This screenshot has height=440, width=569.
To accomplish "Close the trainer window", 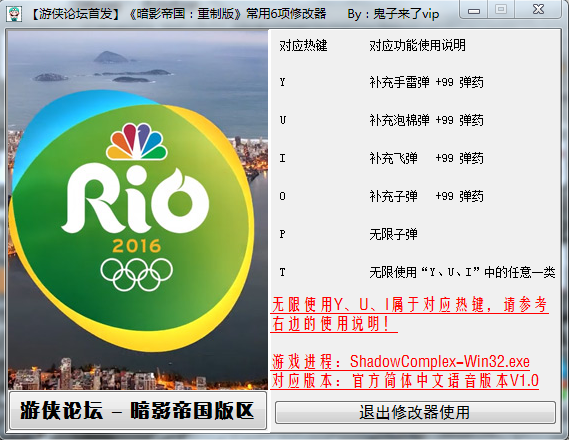I will click(538, 10).
